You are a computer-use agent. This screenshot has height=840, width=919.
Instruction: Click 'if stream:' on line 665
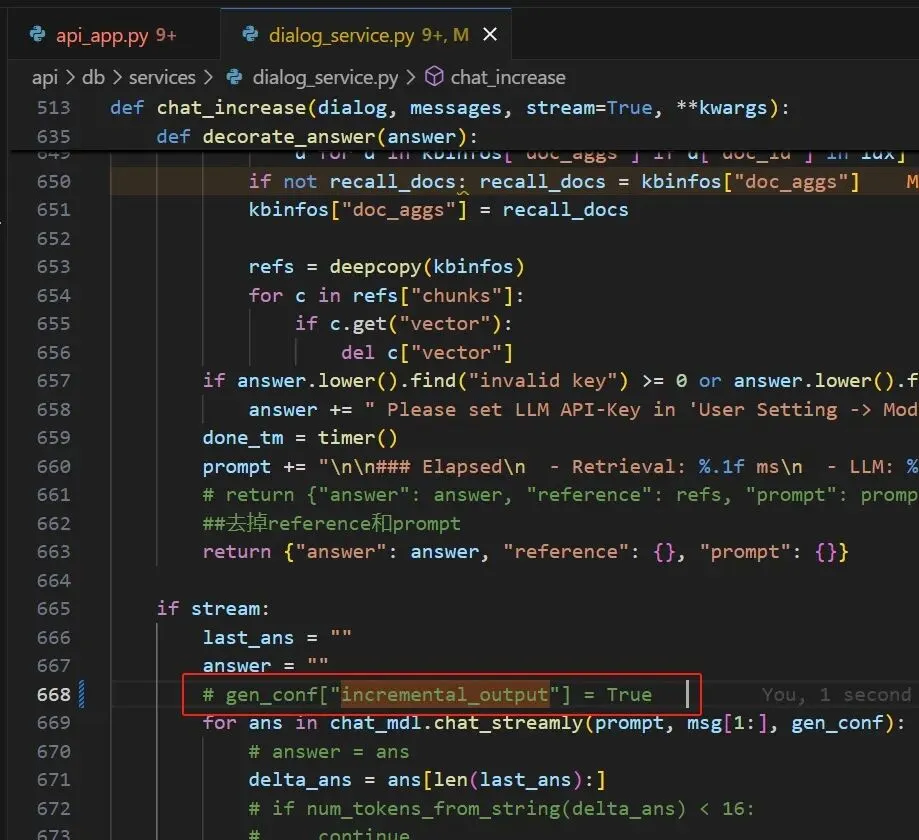click(x=213, y=608)
